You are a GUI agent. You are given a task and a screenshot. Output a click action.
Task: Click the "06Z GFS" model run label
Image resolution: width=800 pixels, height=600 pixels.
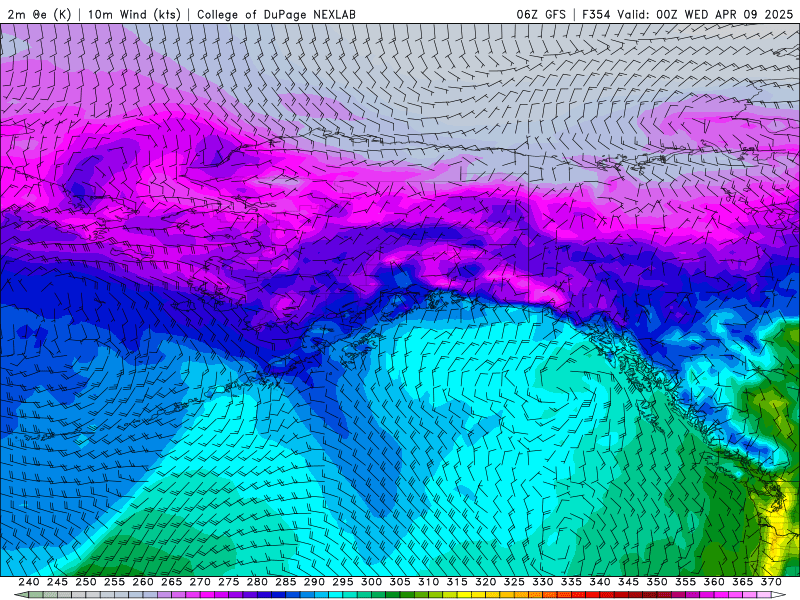click(541, 14)
